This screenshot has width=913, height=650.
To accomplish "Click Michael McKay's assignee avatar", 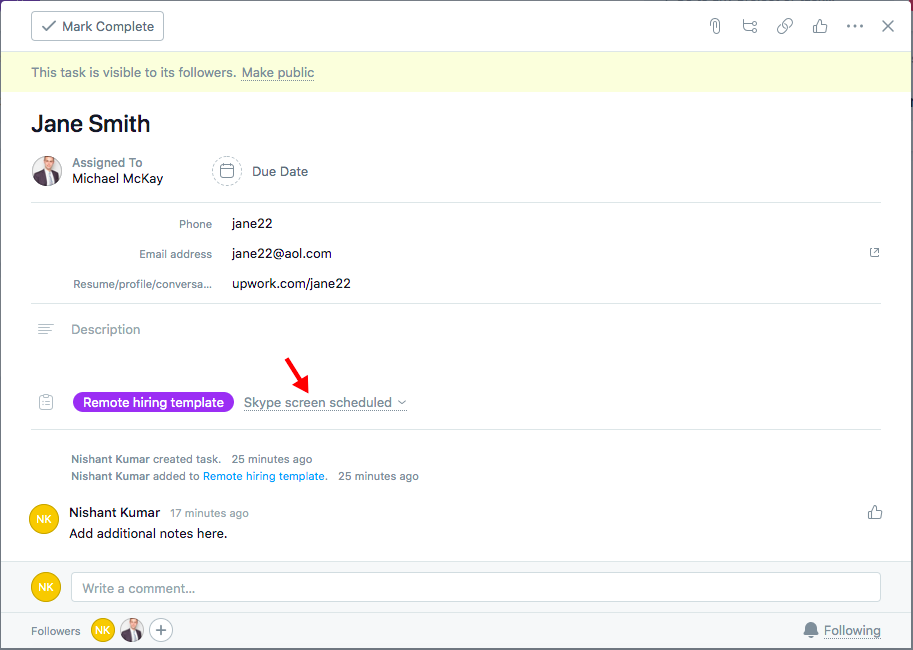I will pos(47,171).
